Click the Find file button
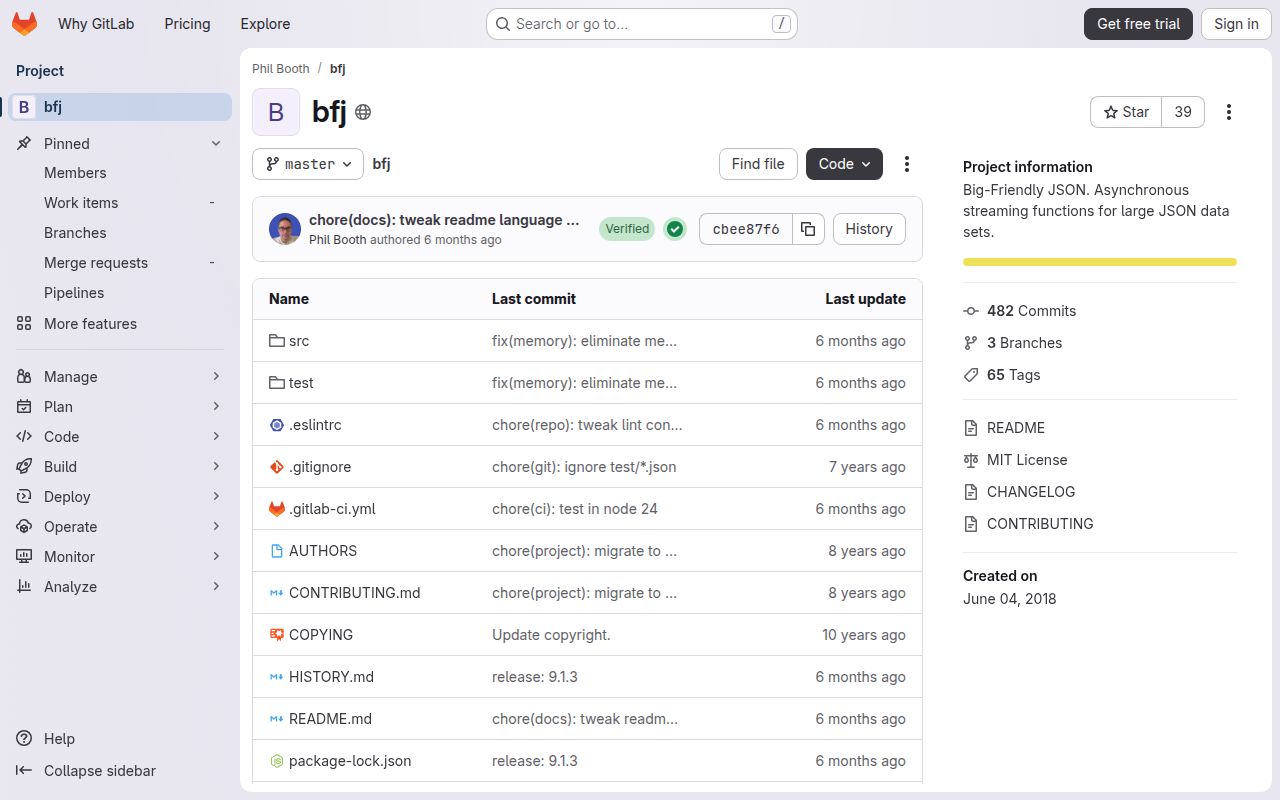This screenshot has height=800, width=1280. point(758,164)
